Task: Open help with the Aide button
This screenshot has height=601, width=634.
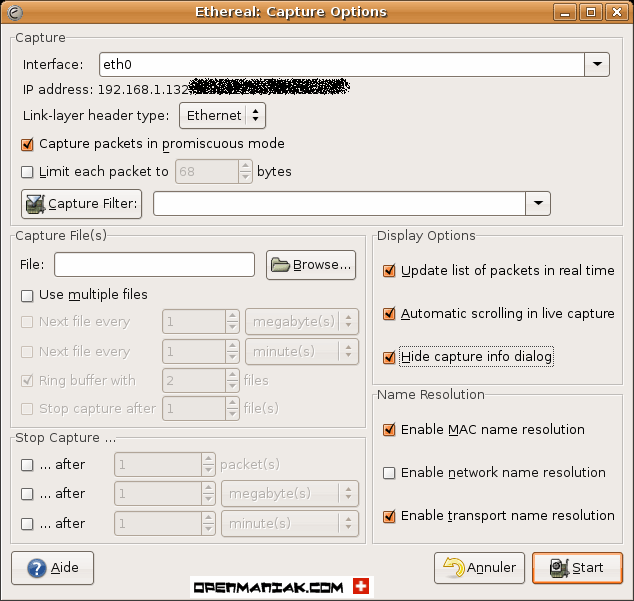Action: (53, 568)
